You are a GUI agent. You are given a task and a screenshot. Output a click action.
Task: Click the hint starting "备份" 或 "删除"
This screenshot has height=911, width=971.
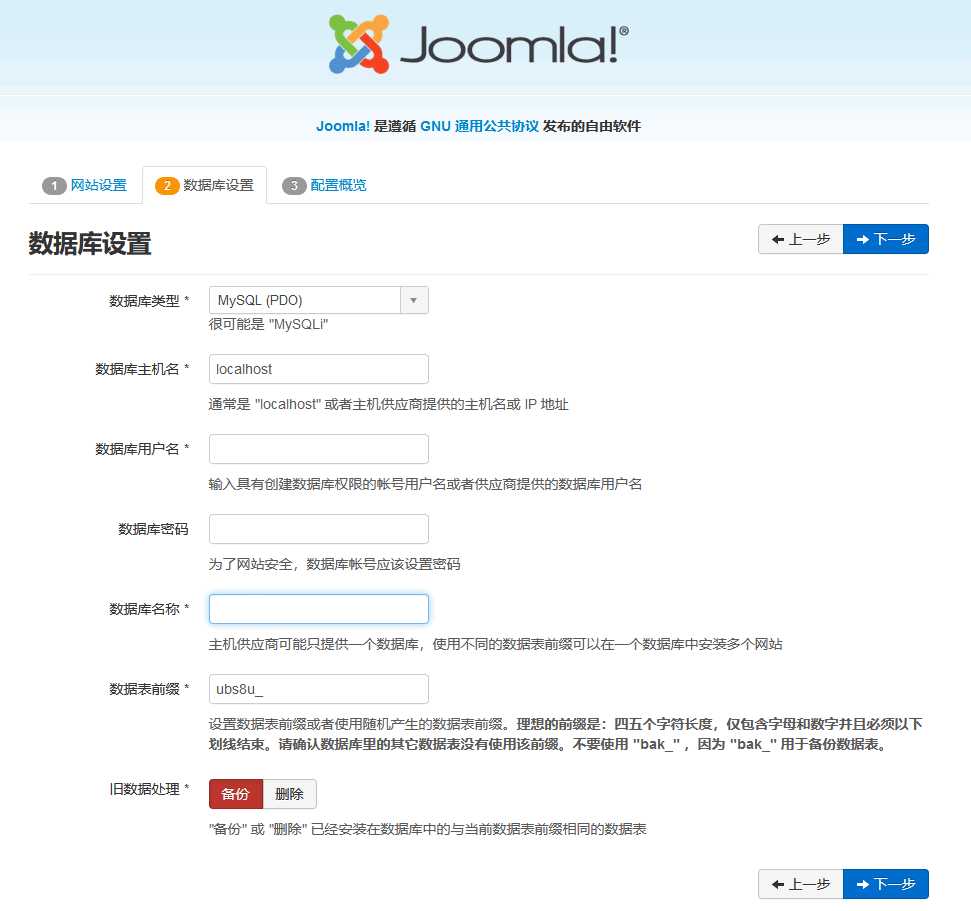[x=427, y=829]
